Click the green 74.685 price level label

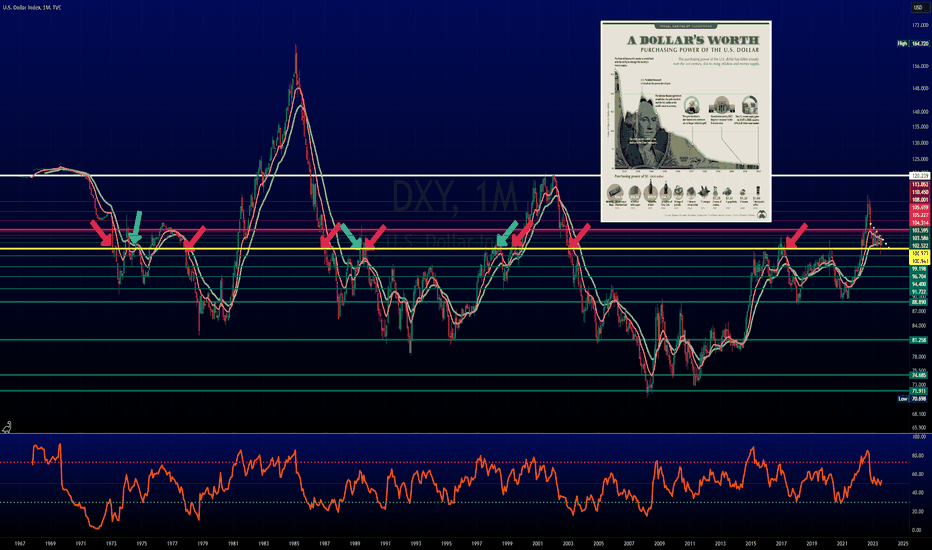point(920,375)
